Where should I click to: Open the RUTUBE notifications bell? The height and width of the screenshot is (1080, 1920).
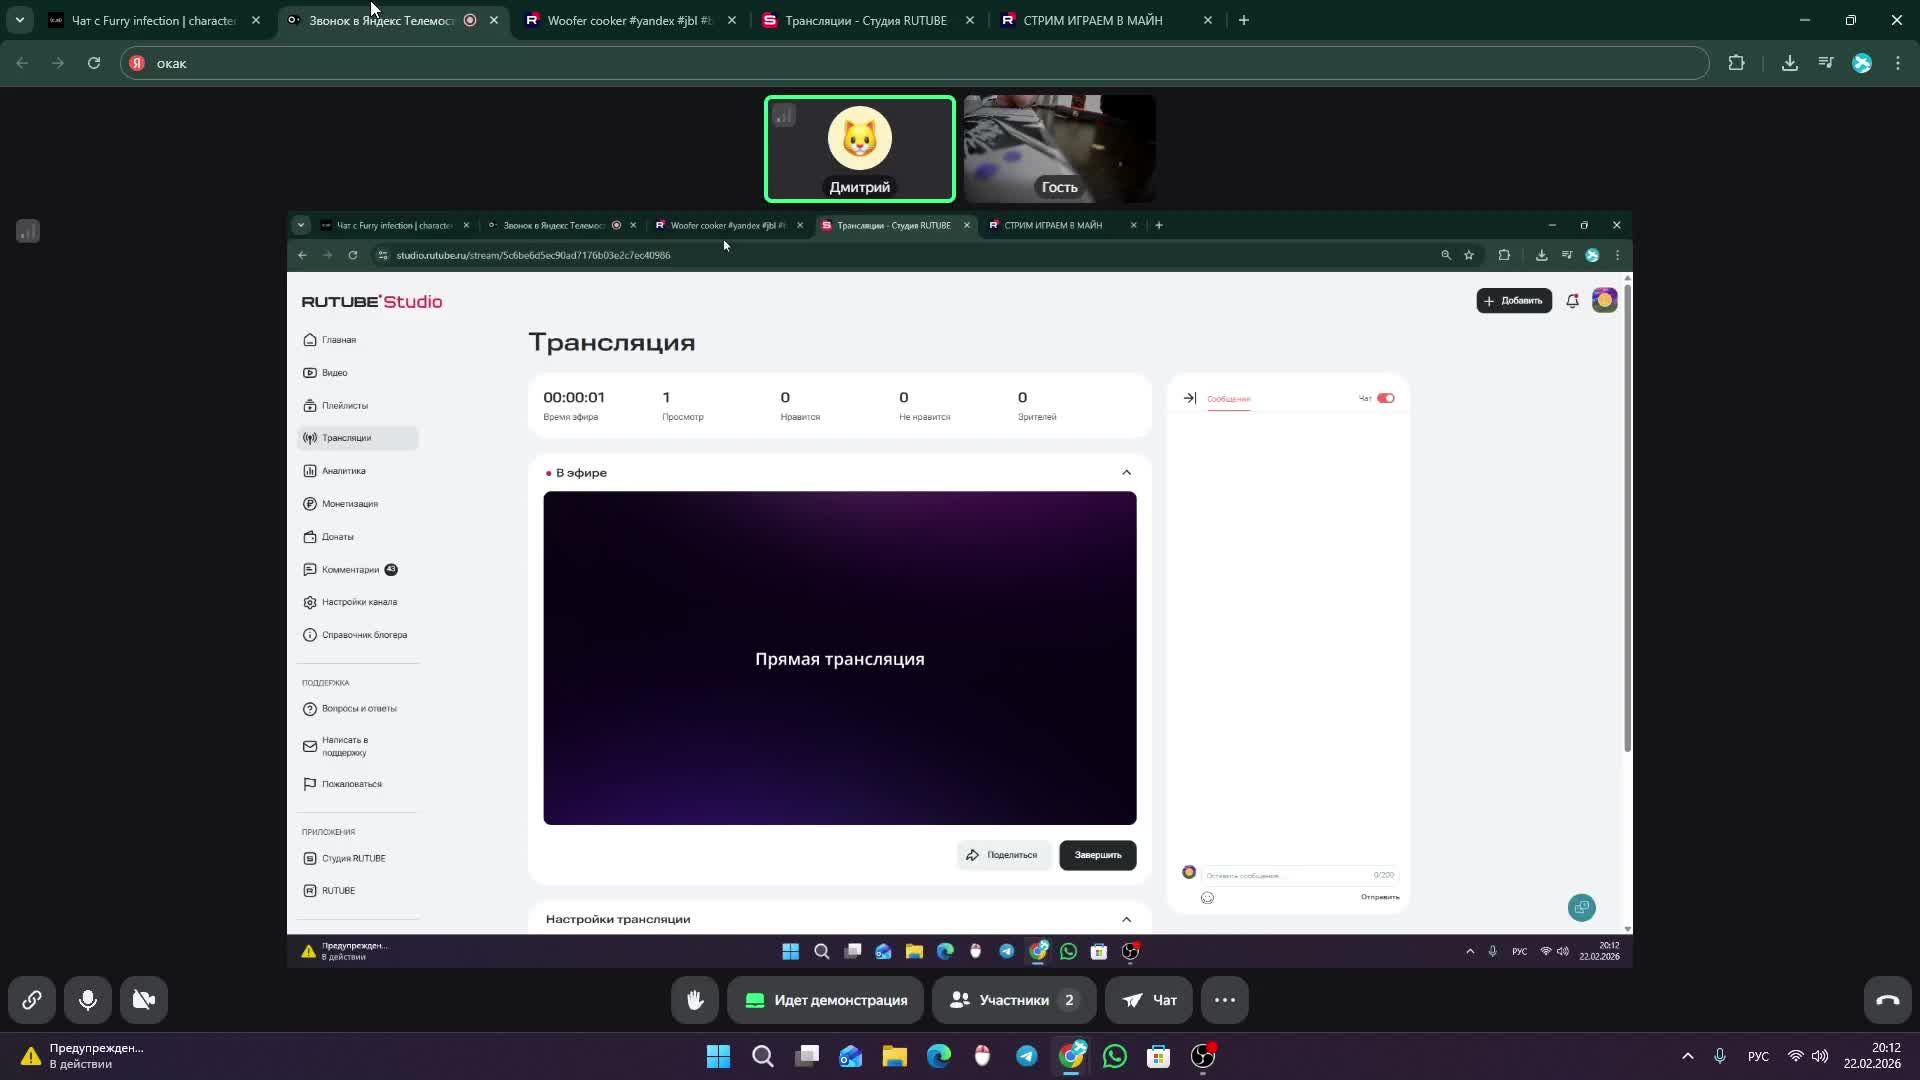pos(1572,301)
